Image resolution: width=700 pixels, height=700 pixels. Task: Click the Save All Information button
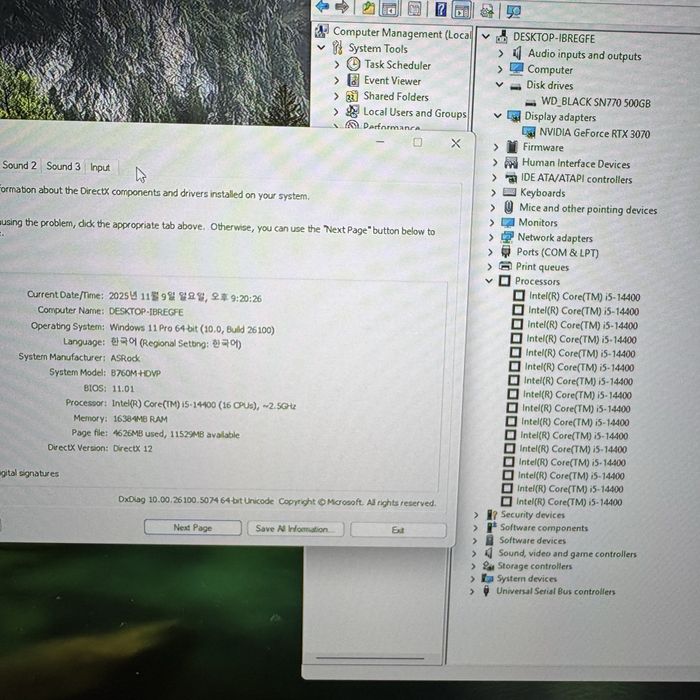[296, 529]
